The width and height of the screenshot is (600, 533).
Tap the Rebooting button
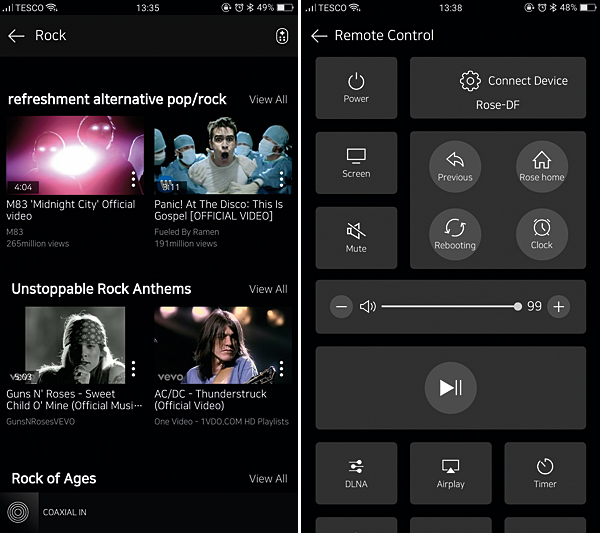coord(455,234)
